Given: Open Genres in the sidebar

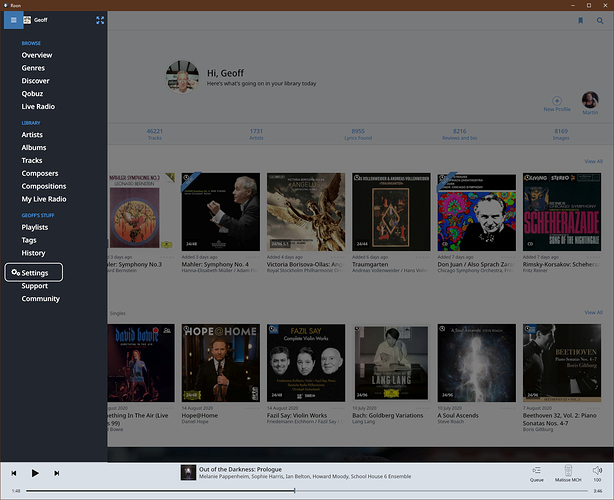Looking at the screenshot, I should (x=33, y=68).
